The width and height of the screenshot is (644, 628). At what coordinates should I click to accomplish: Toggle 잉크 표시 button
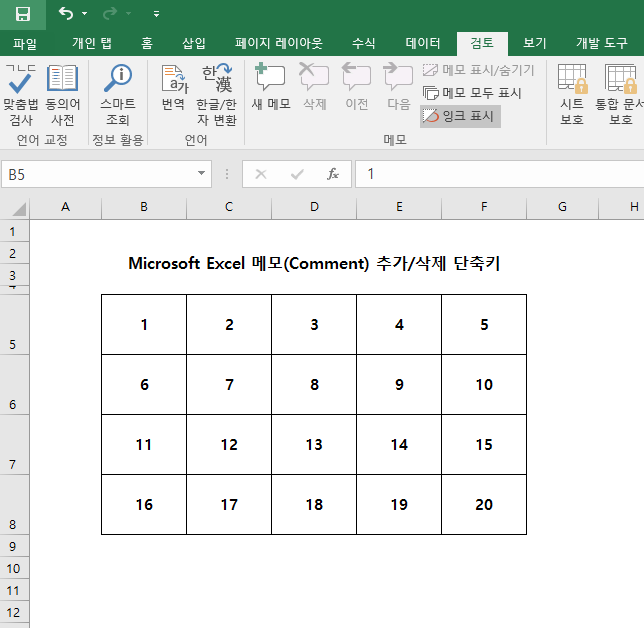pyautogui.click(x=460, y=116)
